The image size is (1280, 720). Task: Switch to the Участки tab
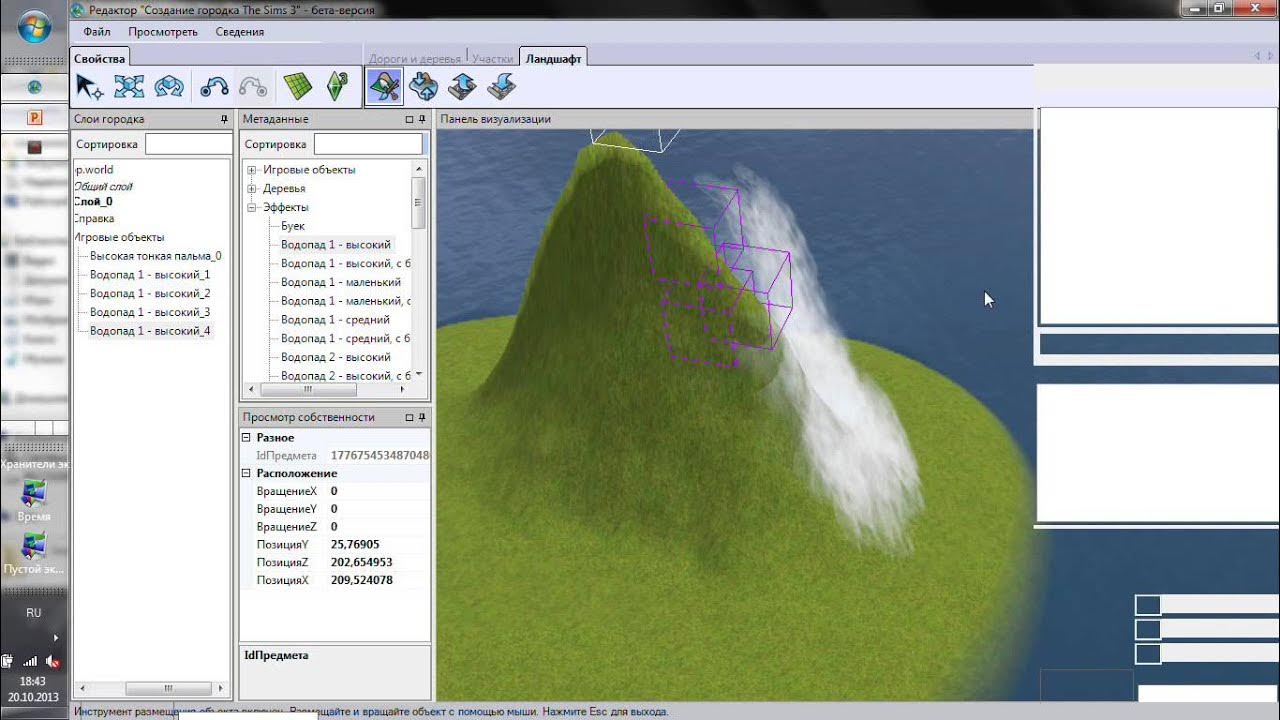click(493, 59)
